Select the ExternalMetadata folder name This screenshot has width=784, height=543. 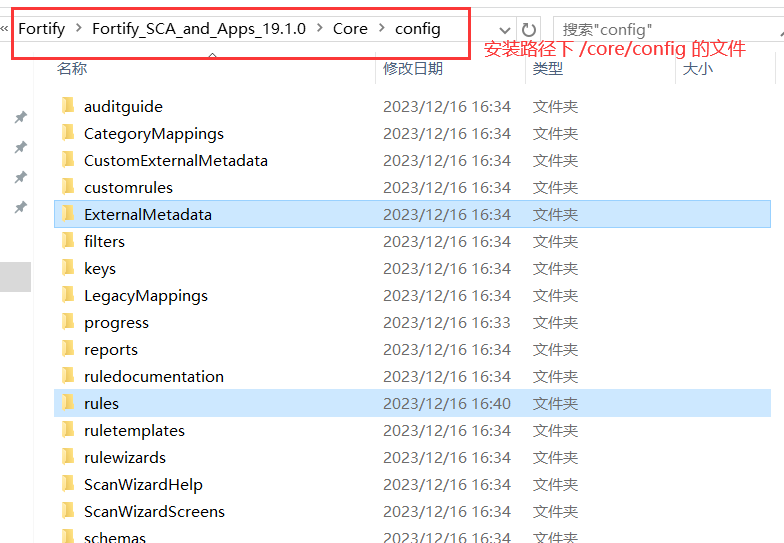148,214
